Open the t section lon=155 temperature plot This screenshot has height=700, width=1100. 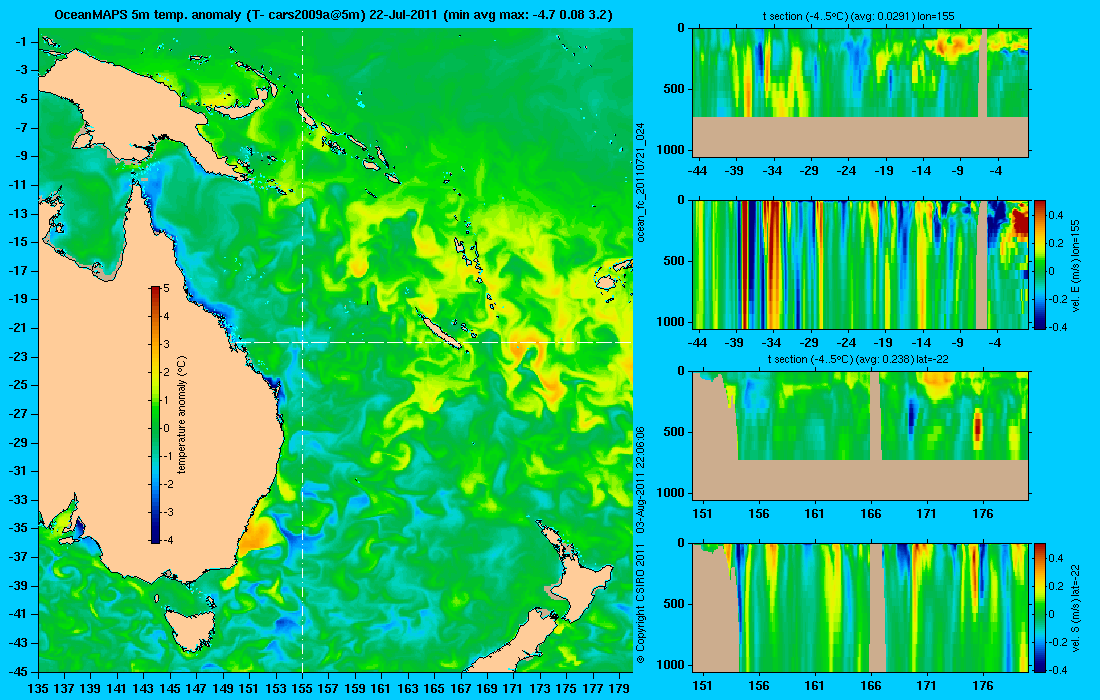(861, 92)
